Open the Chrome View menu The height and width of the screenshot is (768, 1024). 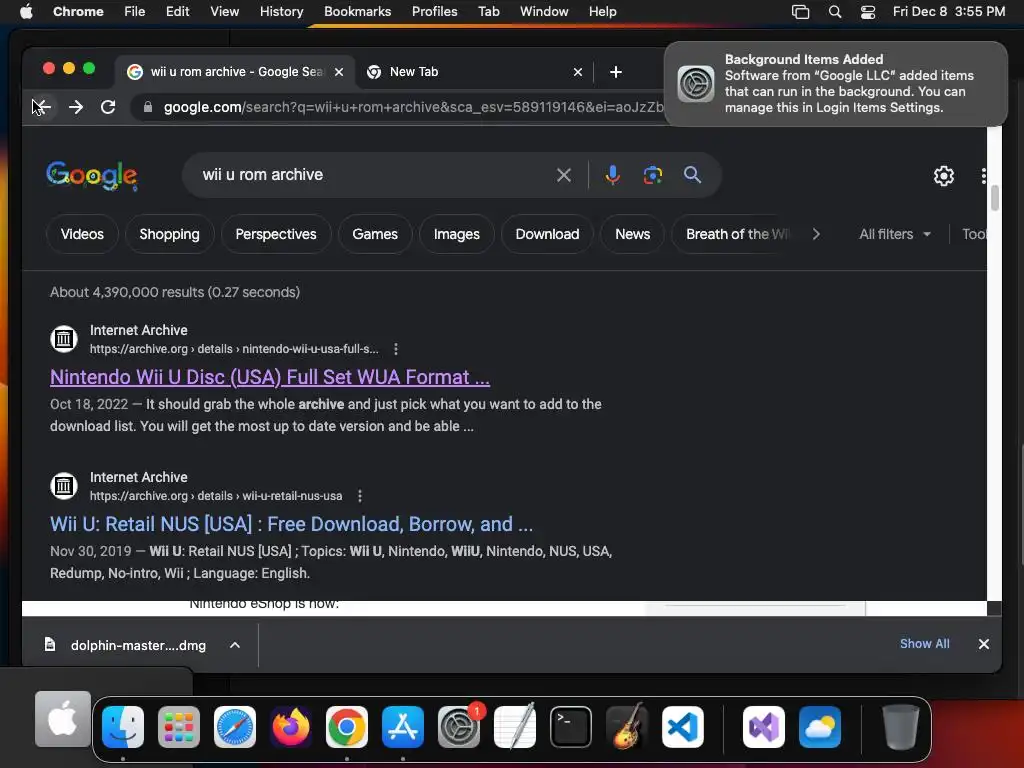pyautogui.click(x=224, y=12)
